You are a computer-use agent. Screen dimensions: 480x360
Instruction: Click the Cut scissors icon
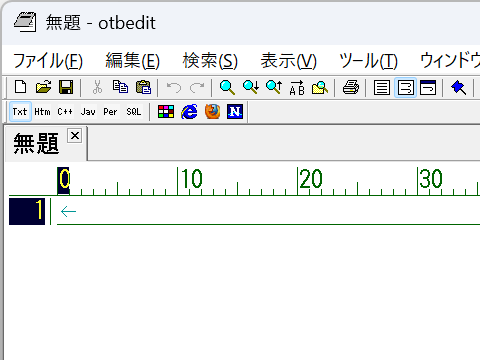[97, 87]
